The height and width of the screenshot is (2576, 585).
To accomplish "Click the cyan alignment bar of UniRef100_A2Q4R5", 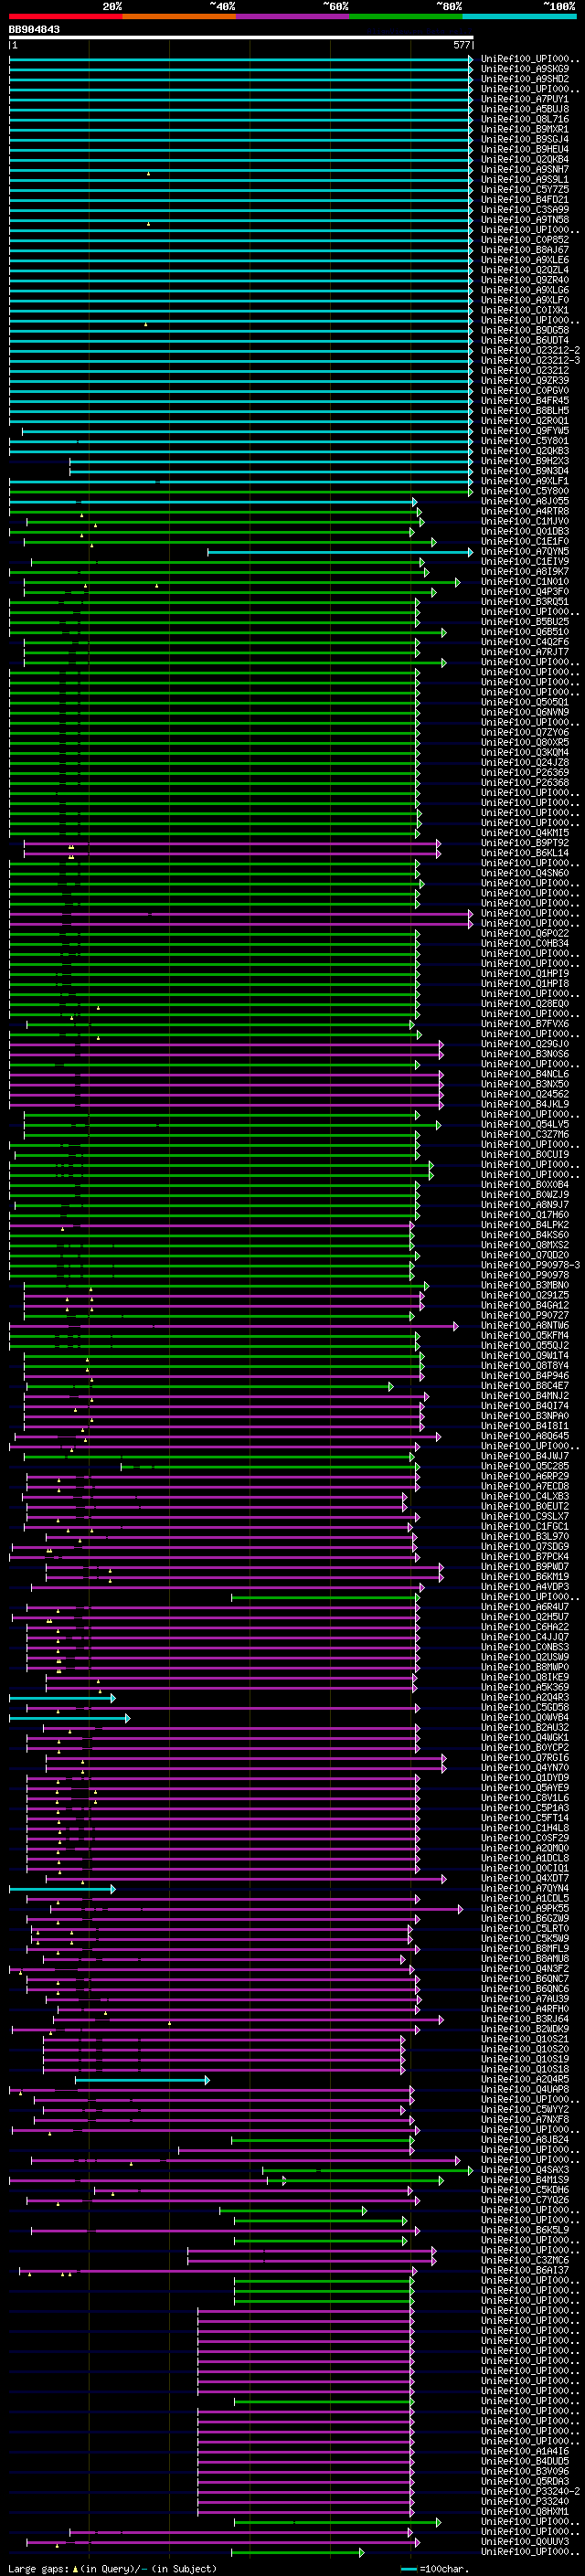I will point(142,2079).
